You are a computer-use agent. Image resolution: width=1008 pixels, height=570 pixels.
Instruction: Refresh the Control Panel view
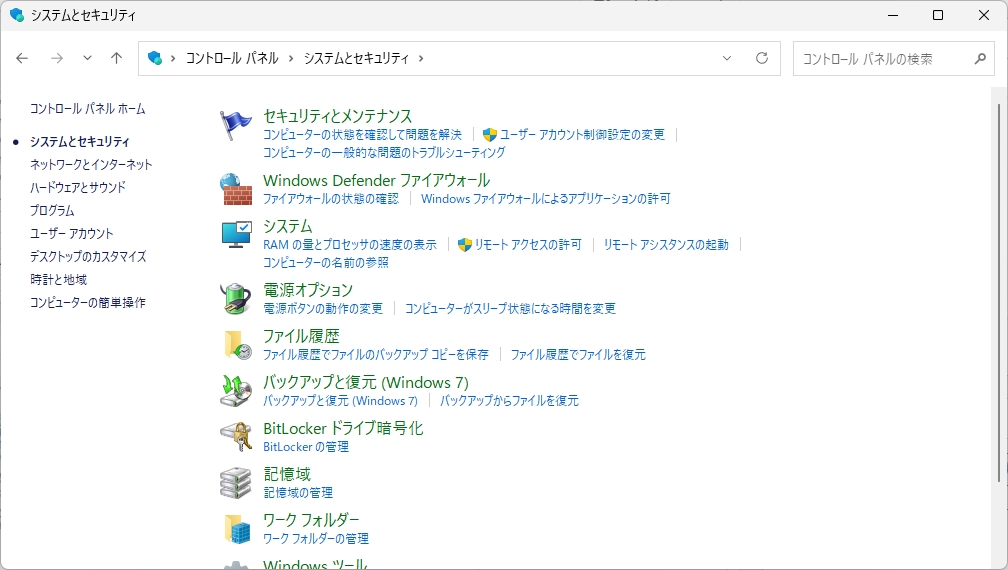pyautogui.click(x=762, y=58)
